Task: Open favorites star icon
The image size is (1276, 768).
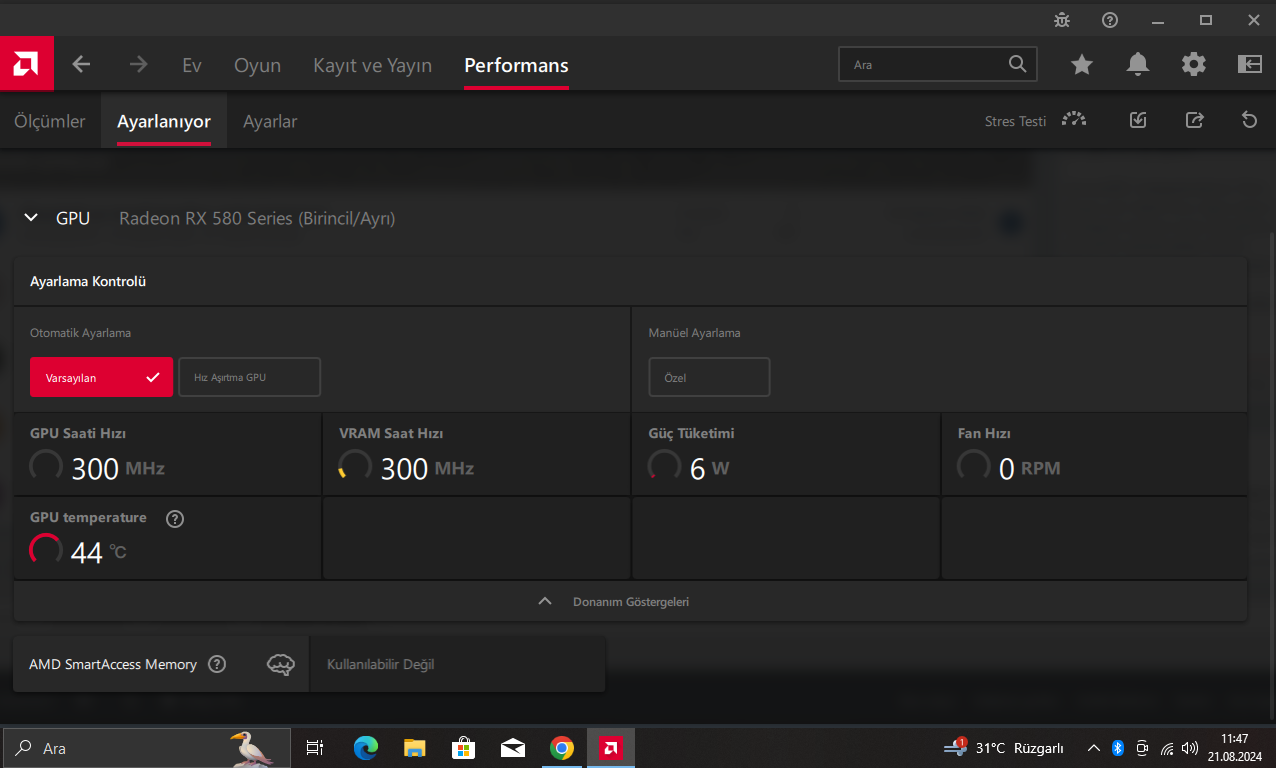Action: (1082, 64)
